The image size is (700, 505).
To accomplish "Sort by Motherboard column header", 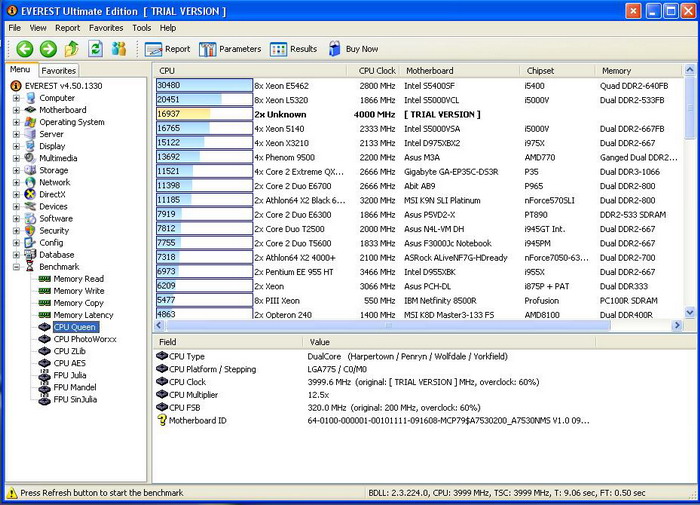I will 460,71.
